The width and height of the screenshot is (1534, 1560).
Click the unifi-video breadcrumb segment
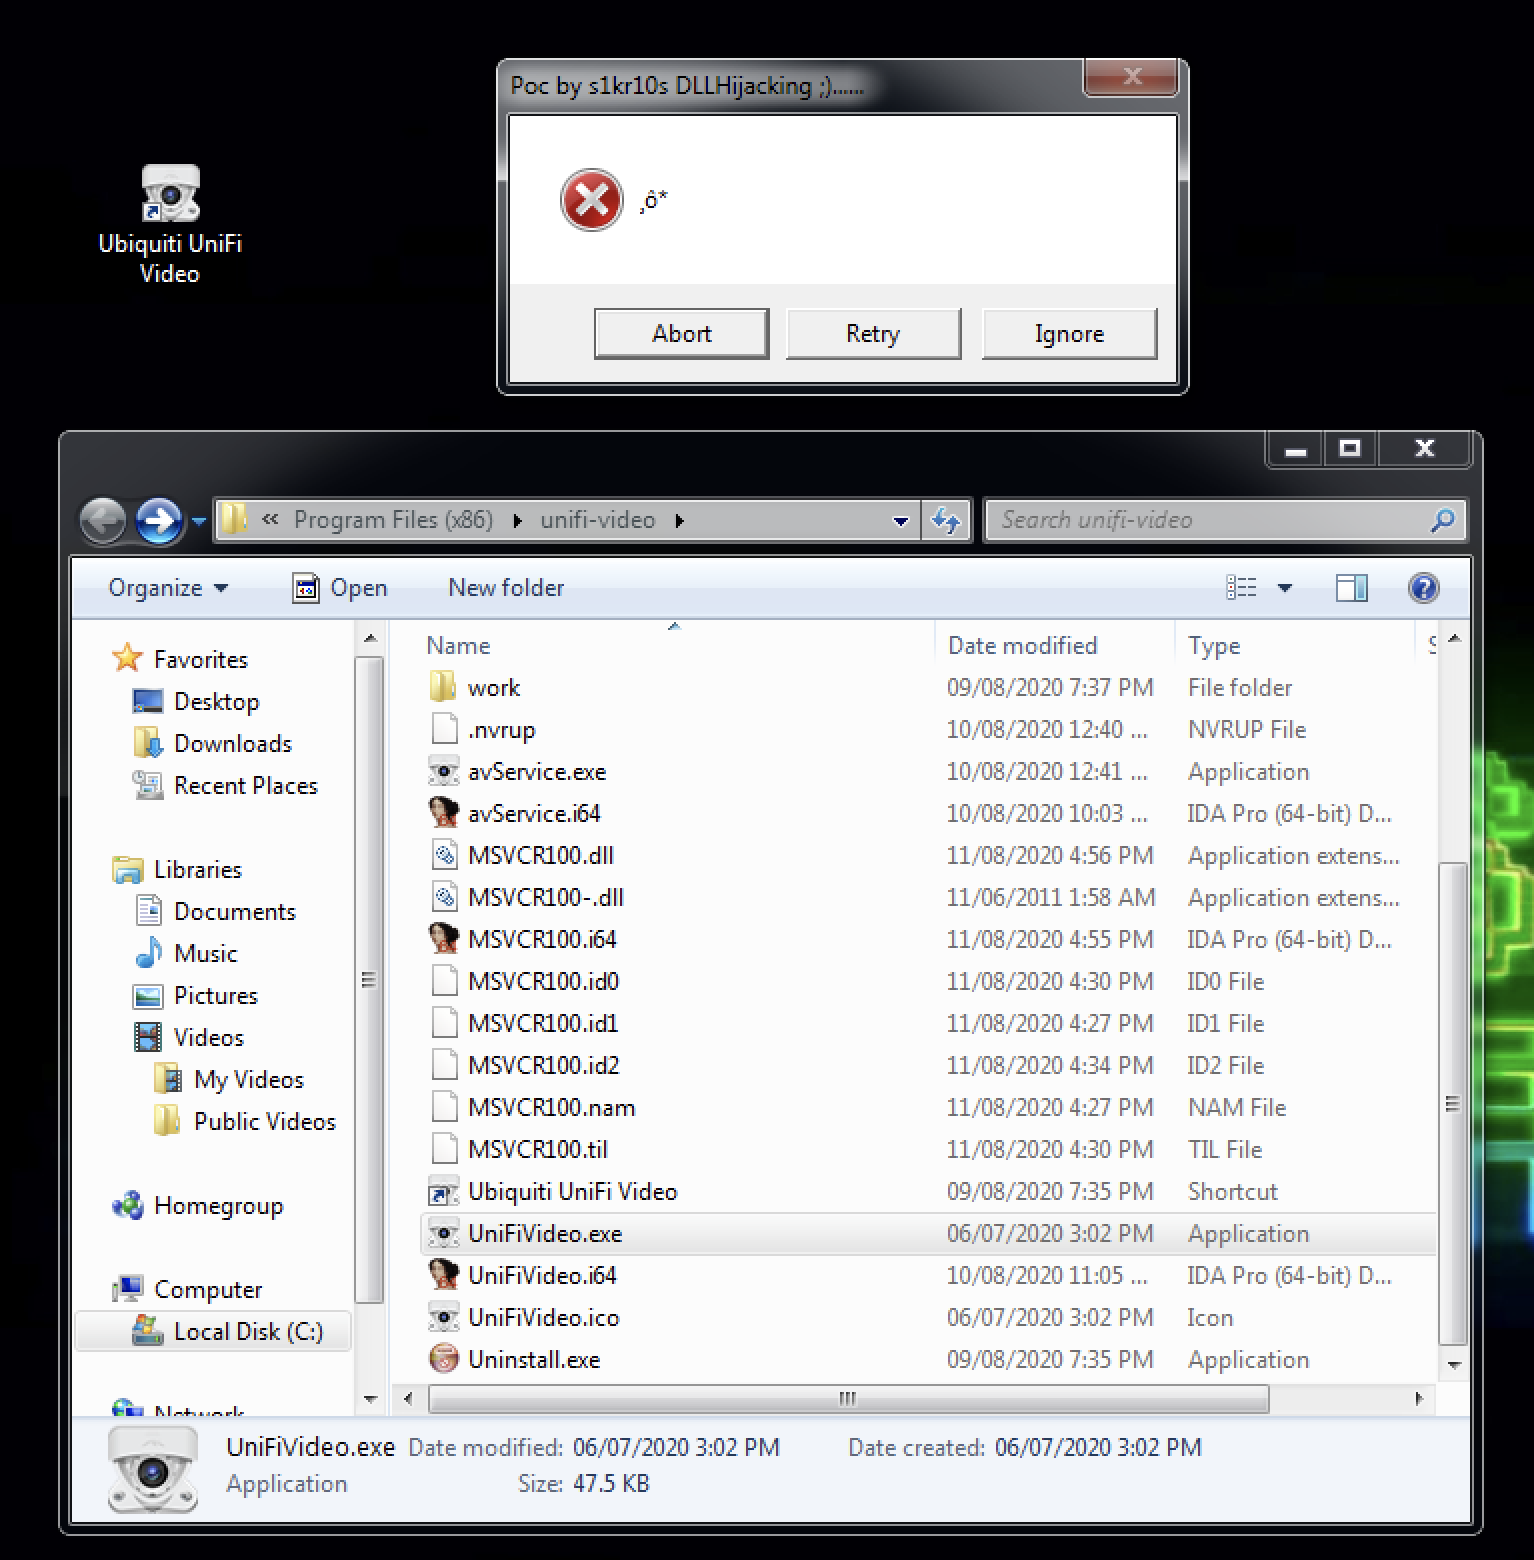point(597,520)
